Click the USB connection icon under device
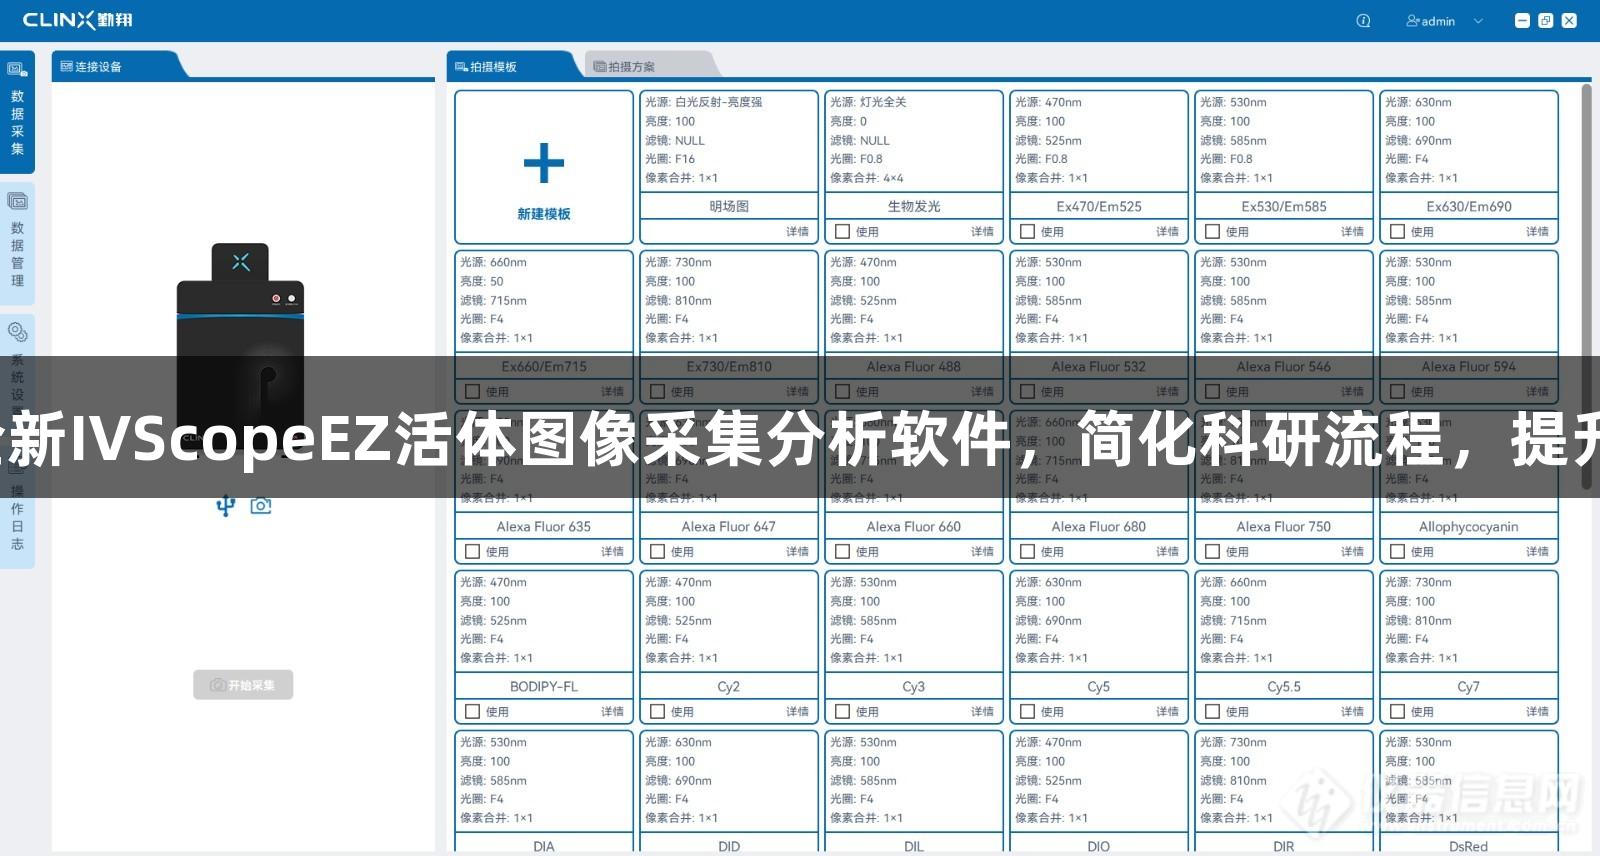This screenshot has width=1600, height=856. coord(226,506)
